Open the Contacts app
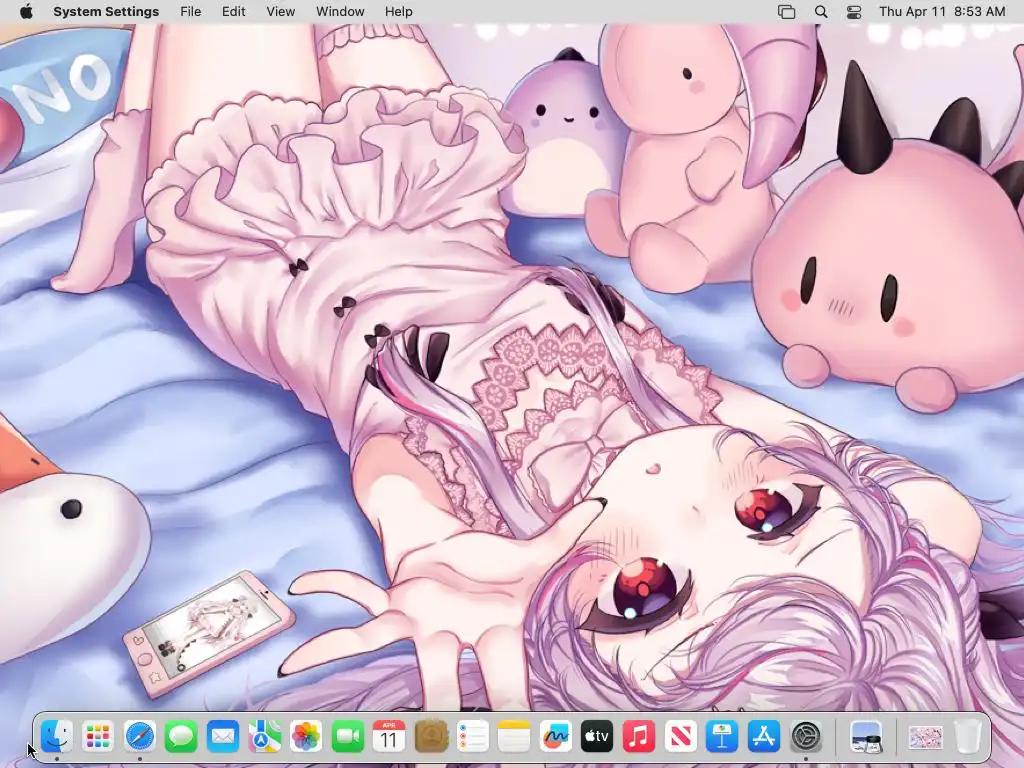 click(x=431, y=737)
